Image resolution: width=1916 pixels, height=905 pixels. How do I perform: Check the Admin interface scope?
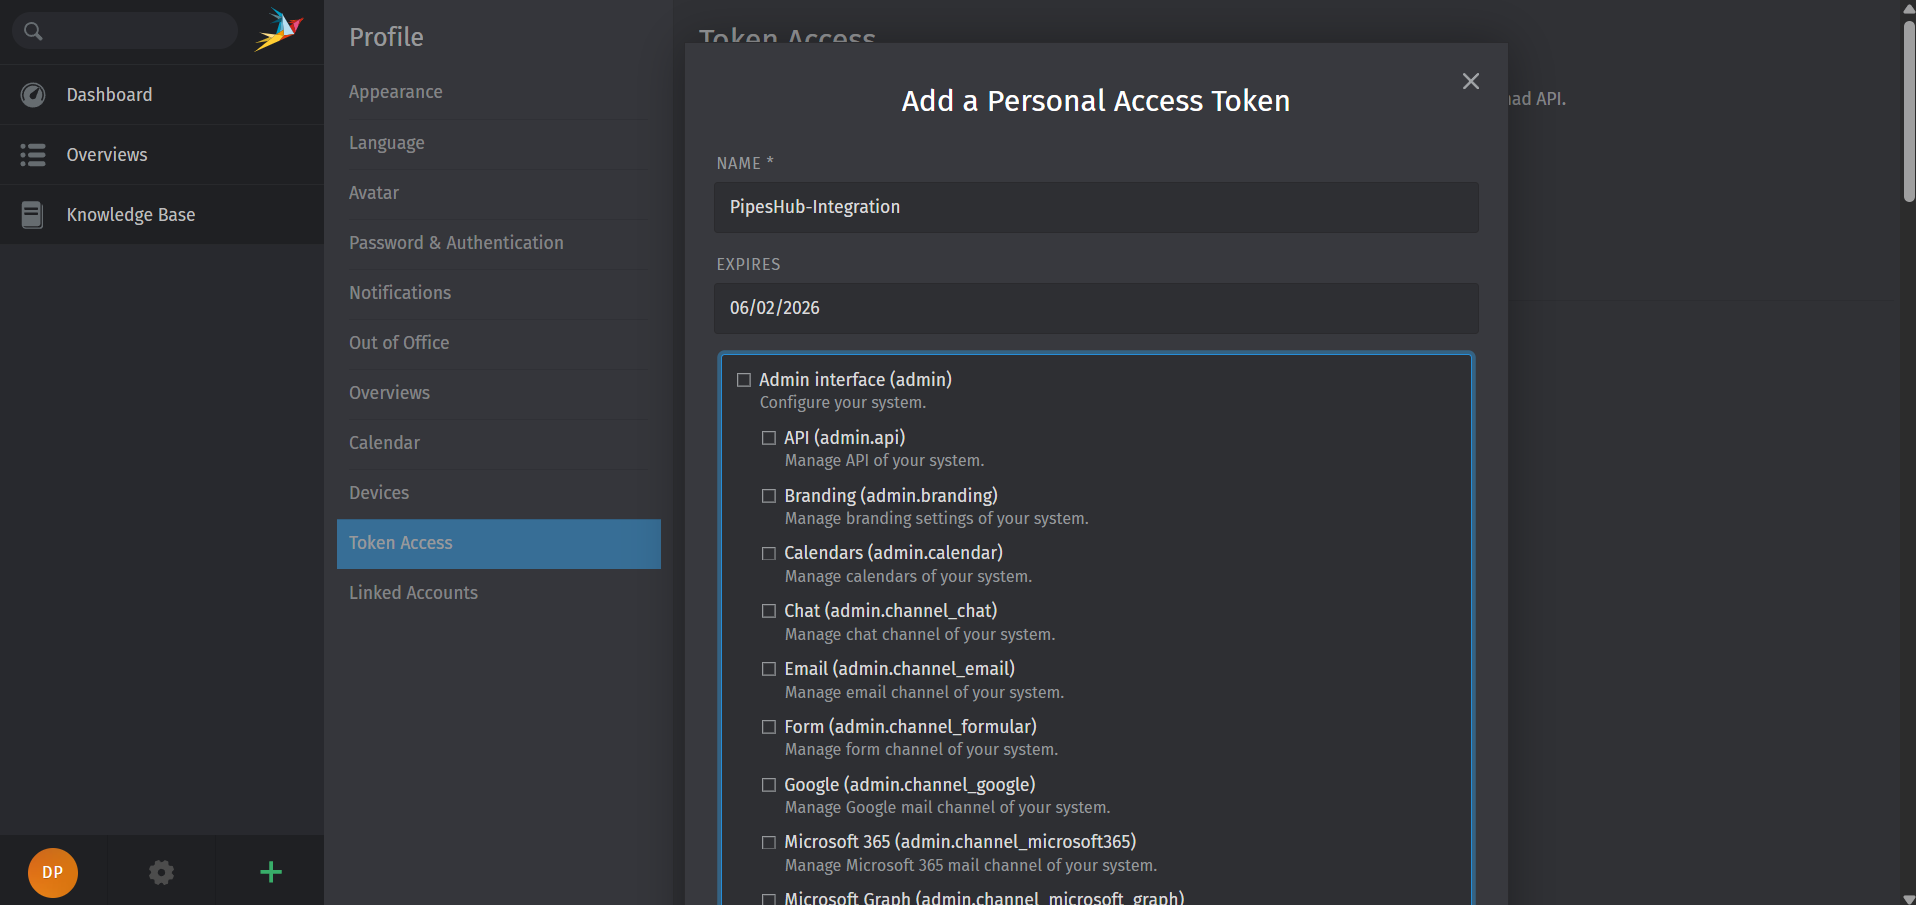(744, 380)
